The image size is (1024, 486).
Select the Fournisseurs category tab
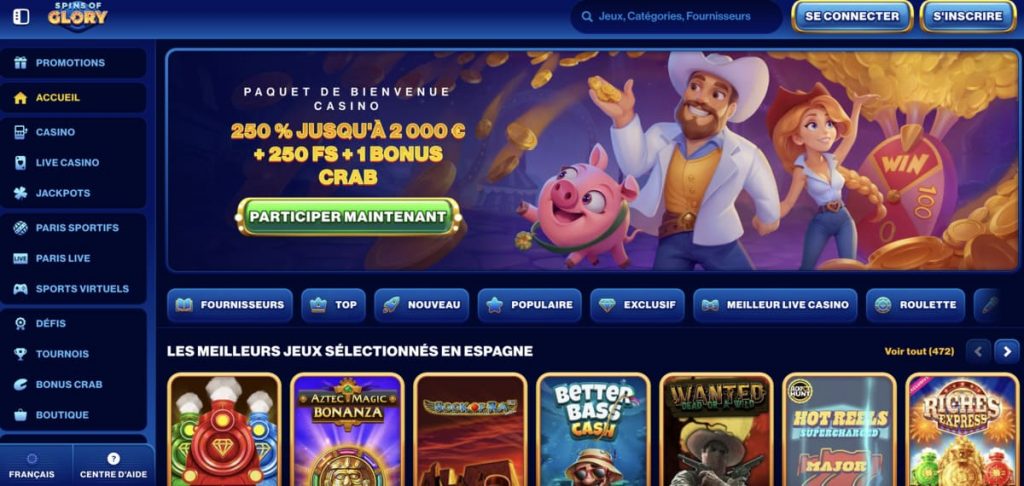[230, 305]
